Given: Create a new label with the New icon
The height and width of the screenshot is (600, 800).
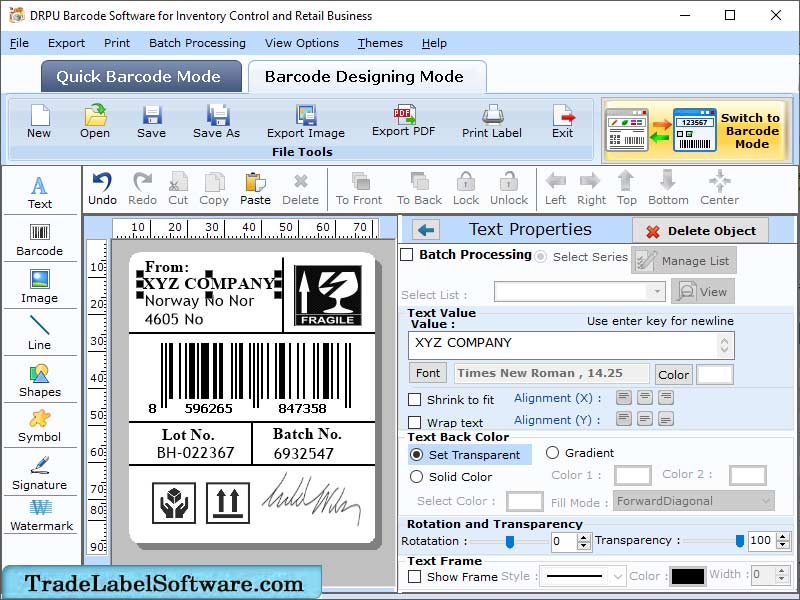Looking at the screenshot, I should (x=38, y=120).
